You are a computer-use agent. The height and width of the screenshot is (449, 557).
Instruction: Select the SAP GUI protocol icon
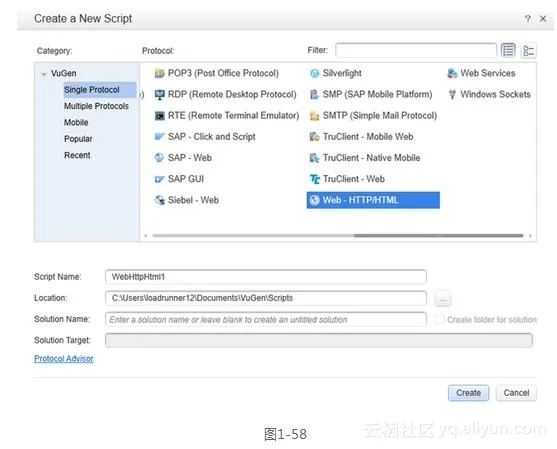159,179
